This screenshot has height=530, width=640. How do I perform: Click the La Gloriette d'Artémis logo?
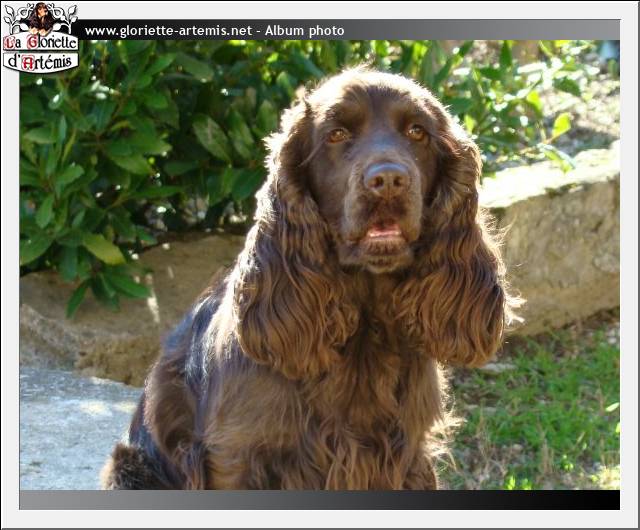[40, 38]
